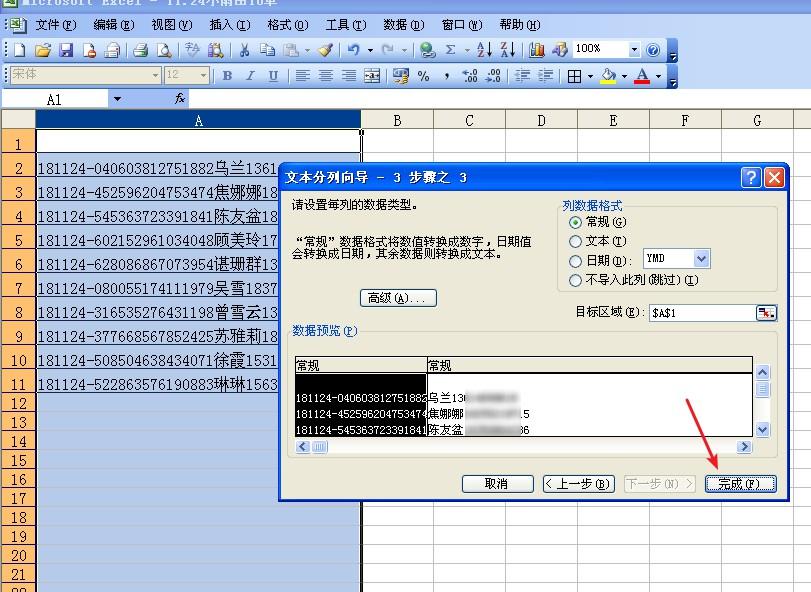
Task: Cut the selection with the scissors icon
Action: pyautogui.click(x=244, y=50)
